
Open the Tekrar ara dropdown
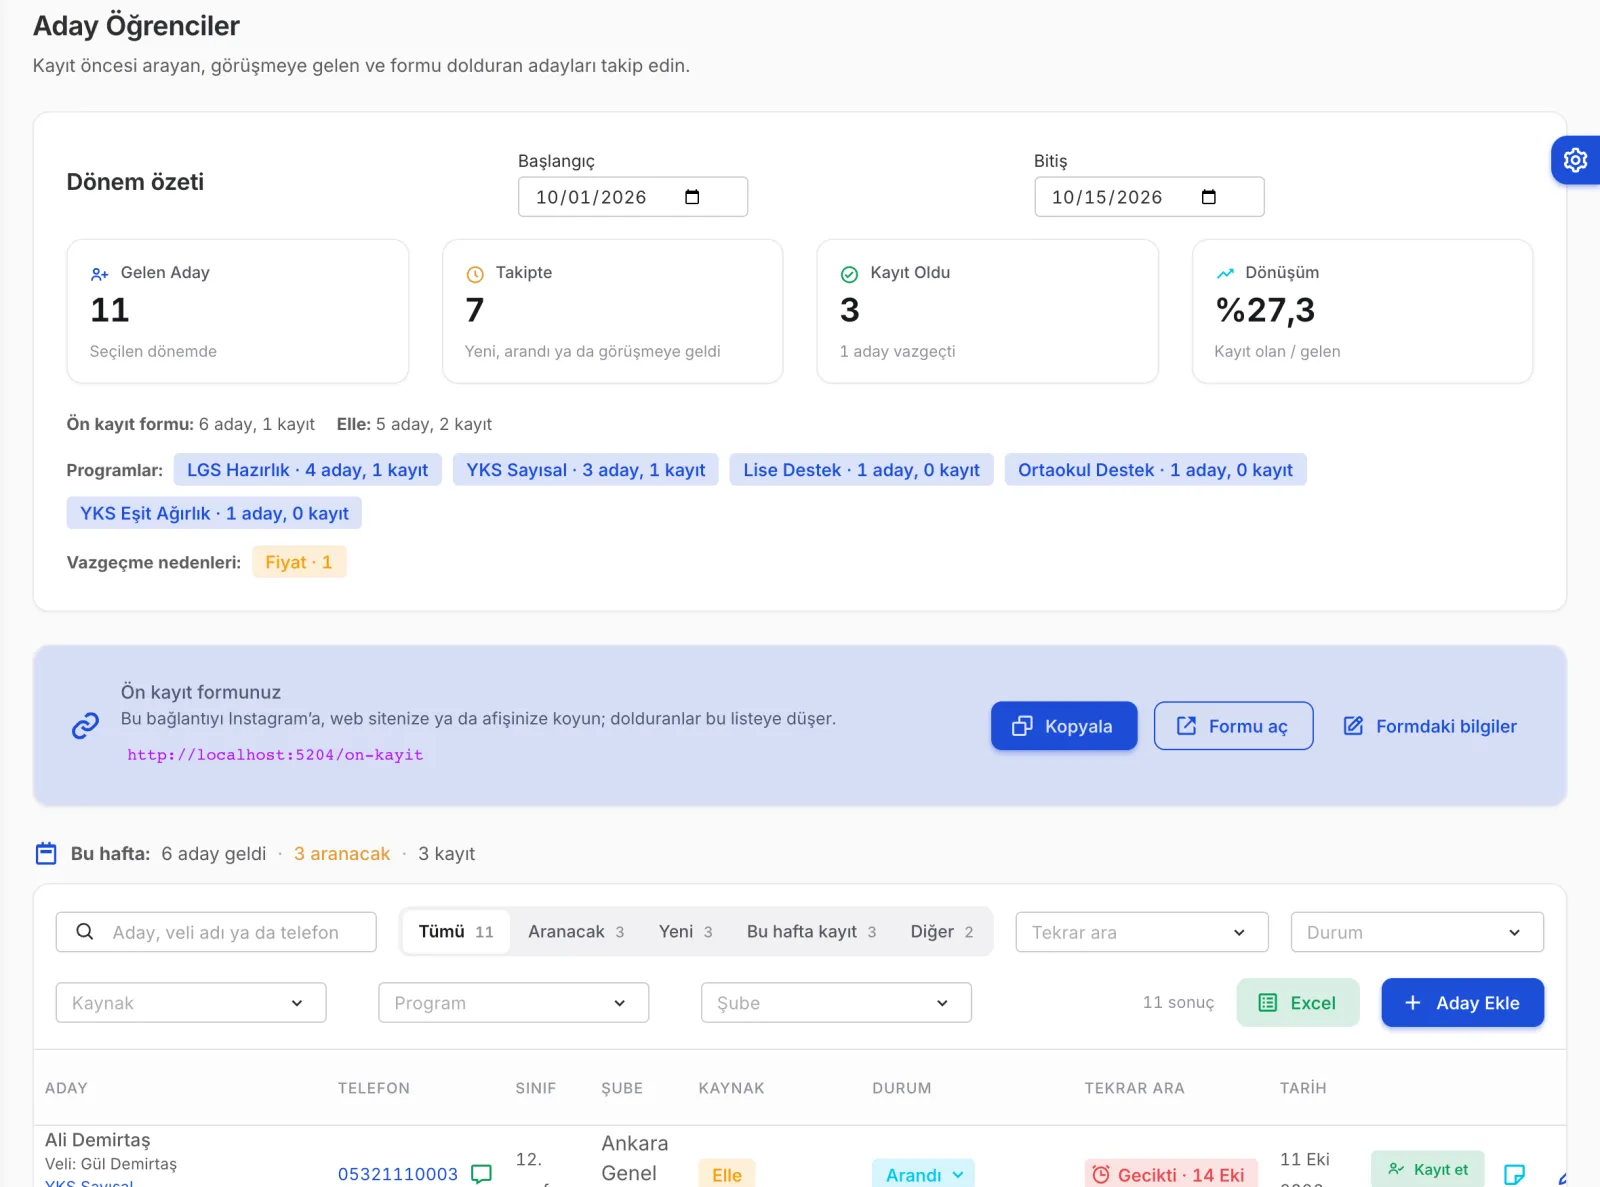click(1142, 932)
